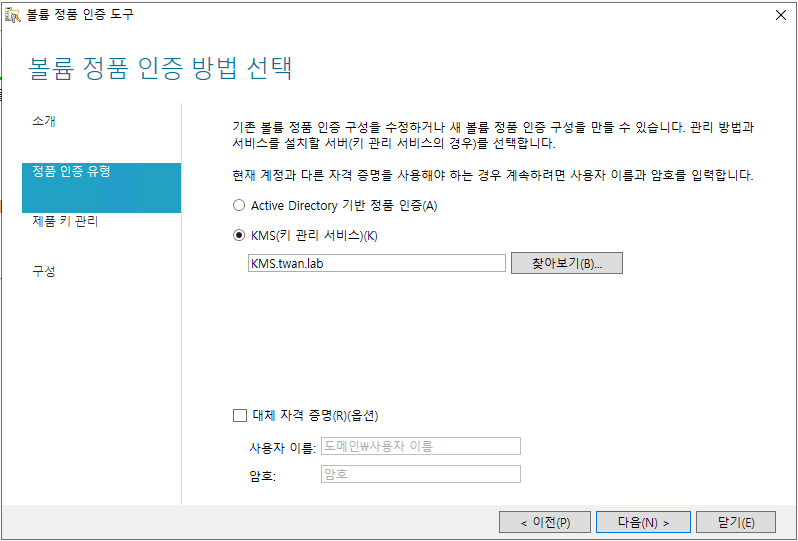The width and height of the screenshot is (798, 541).
Task: Click the 사용자 이름: label
Action: tap(282, 447)
